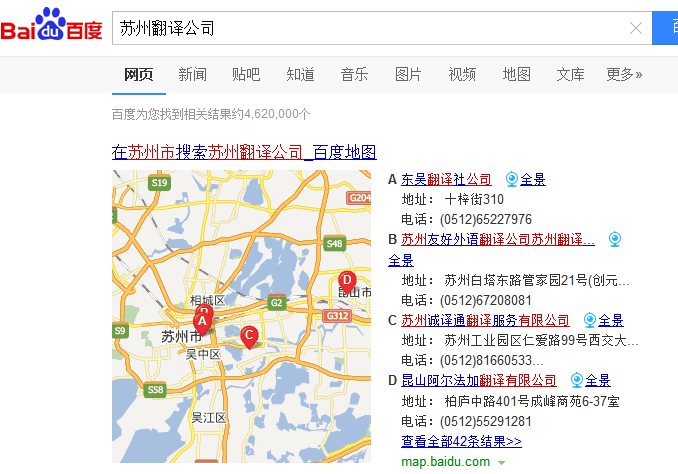Open the 全景 link for 苏州诚译通翻译服务有限公司
This screenshot has height=474, width=678.
611,320
